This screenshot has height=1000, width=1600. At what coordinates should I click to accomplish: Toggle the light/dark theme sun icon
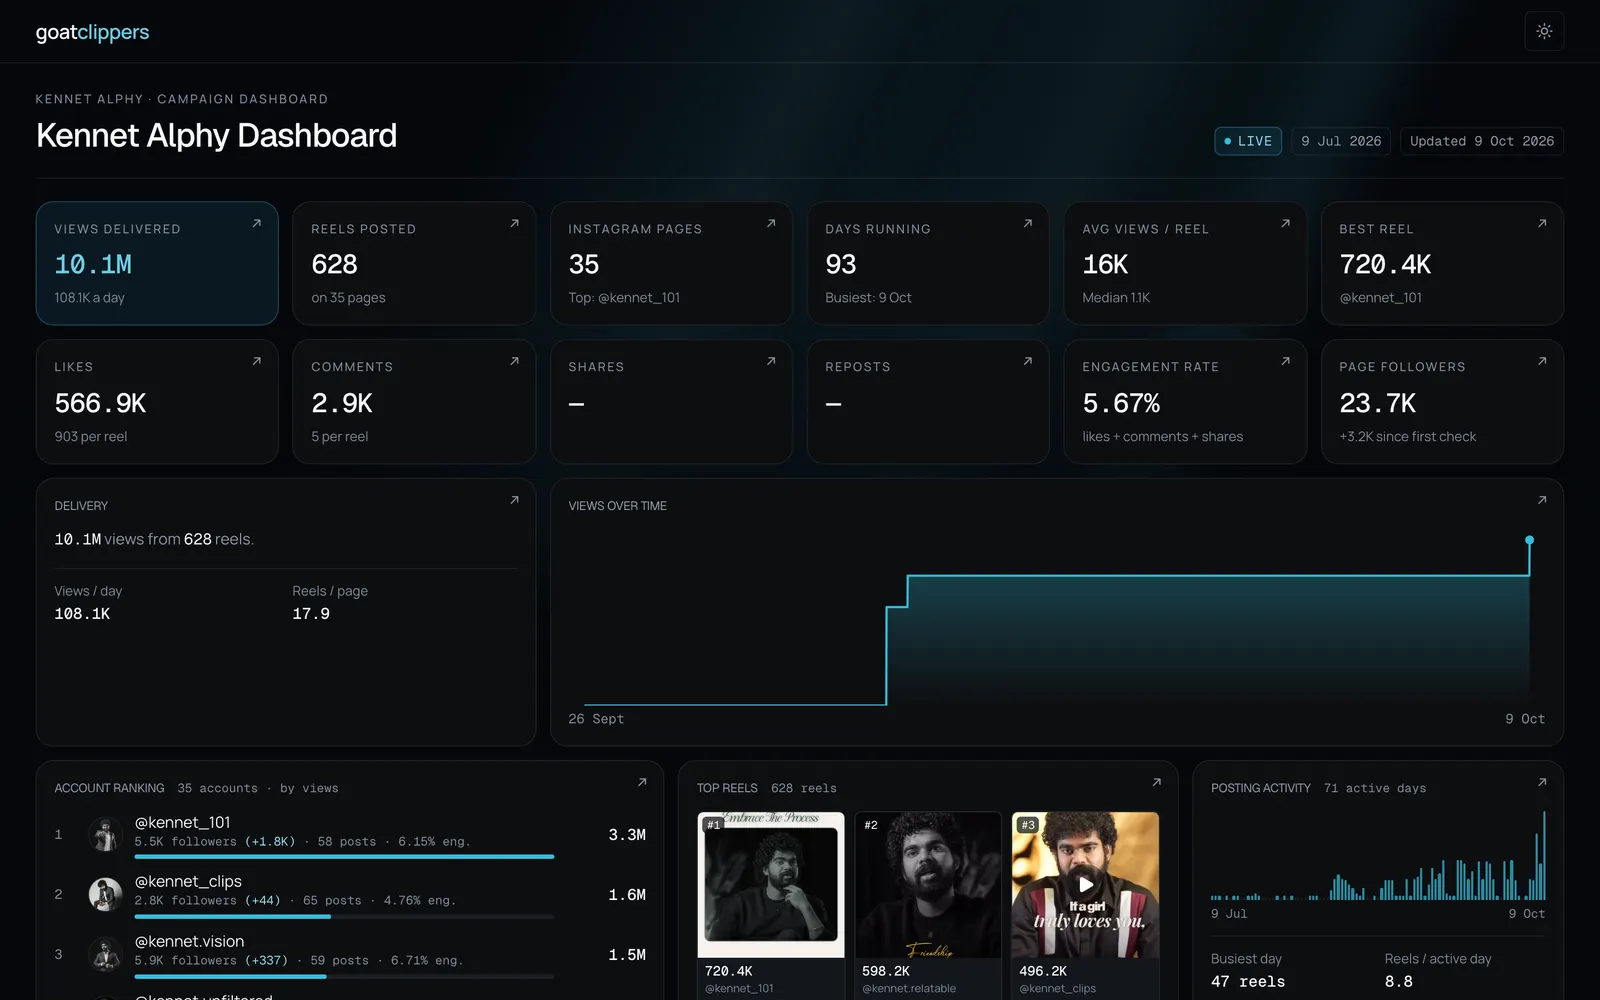(1544, 31)
